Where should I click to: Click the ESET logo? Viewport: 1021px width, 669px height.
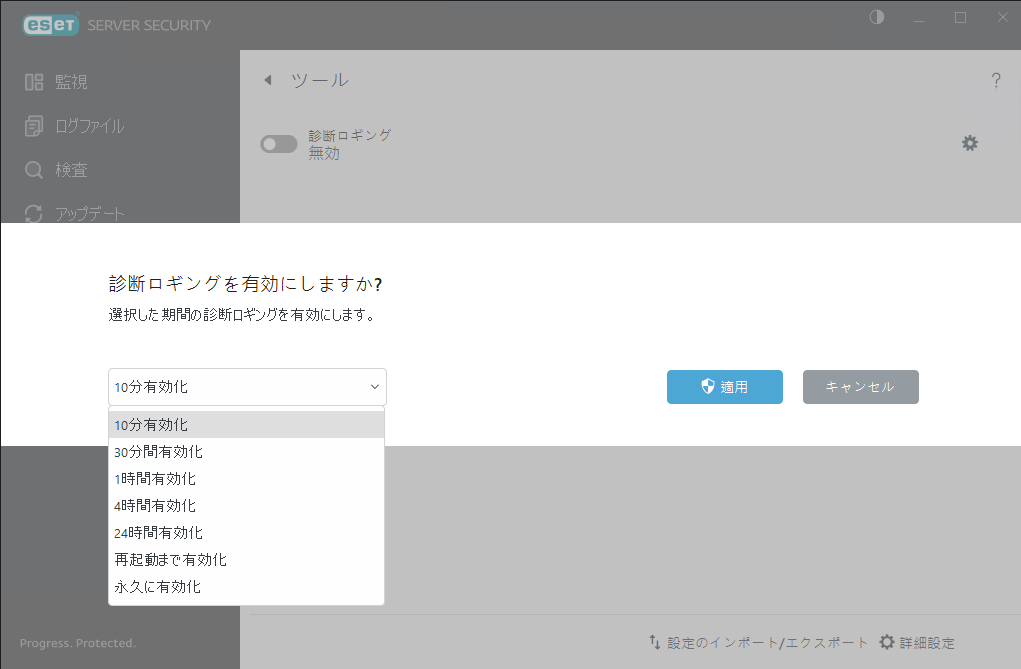tap(50, 24)
